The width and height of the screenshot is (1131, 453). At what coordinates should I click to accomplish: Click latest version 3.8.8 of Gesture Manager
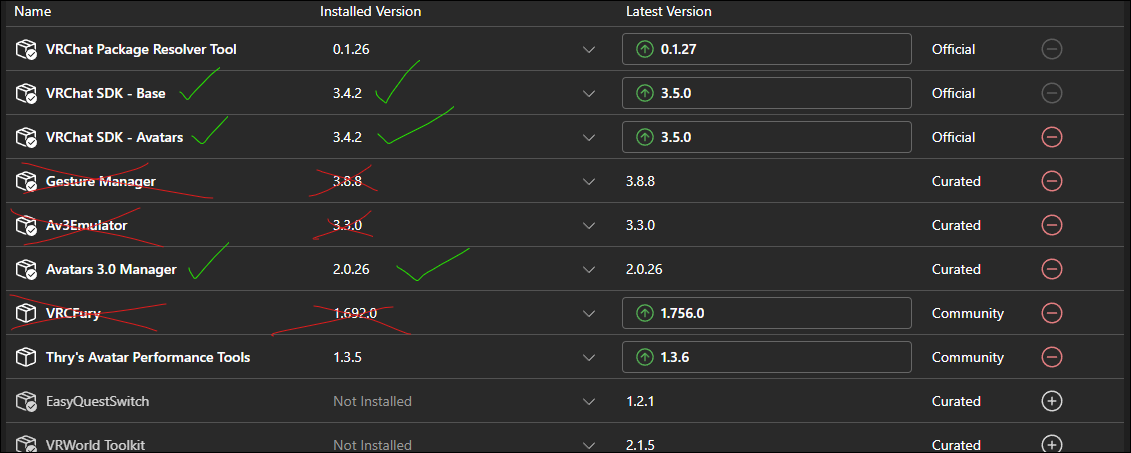tap(641, 181)
